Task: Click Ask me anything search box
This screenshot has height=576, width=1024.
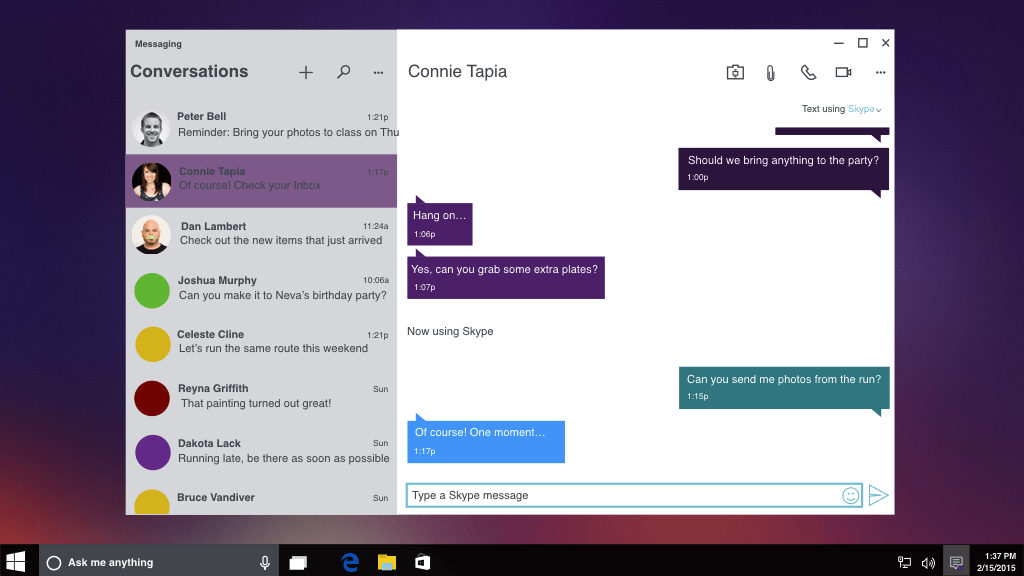Action: coord(159,562)
